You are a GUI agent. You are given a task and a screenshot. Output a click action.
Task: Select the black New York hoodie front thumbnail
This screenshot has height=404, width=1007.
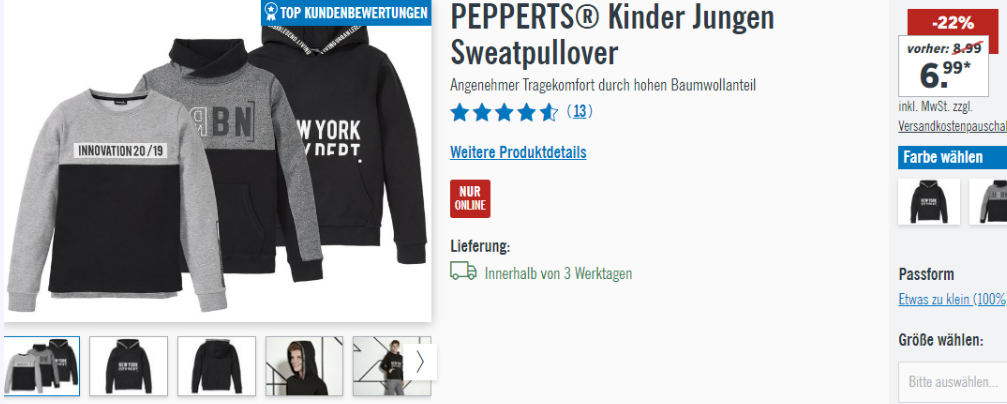(128, 365)
